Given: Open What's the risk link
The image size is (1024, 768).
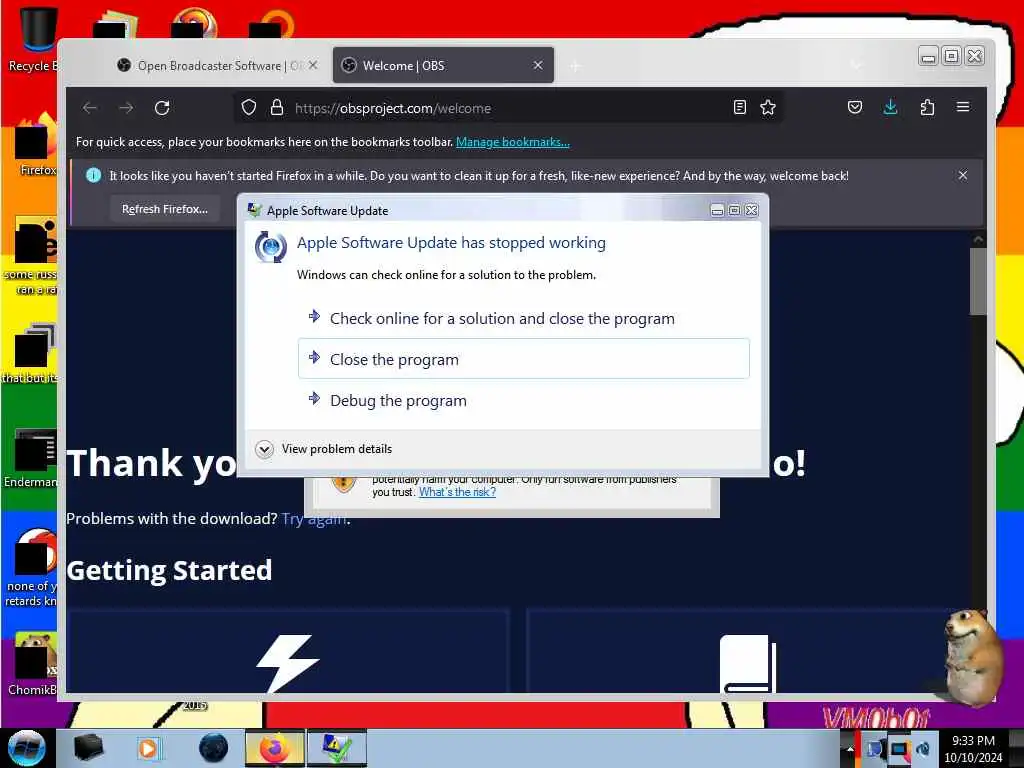Looking at the screenshot, I should coord(457,492).
